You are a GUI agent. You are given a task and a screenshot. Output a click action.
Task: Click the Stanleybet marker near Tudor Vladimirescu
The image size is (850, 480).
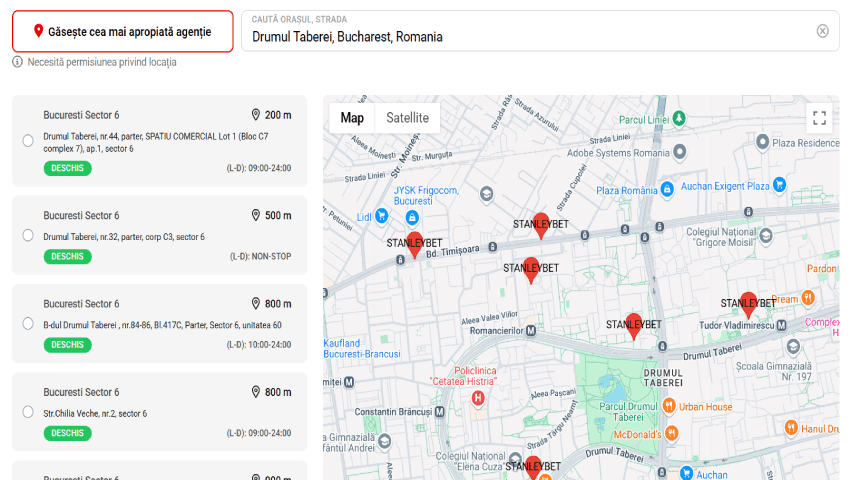[749, 305]
